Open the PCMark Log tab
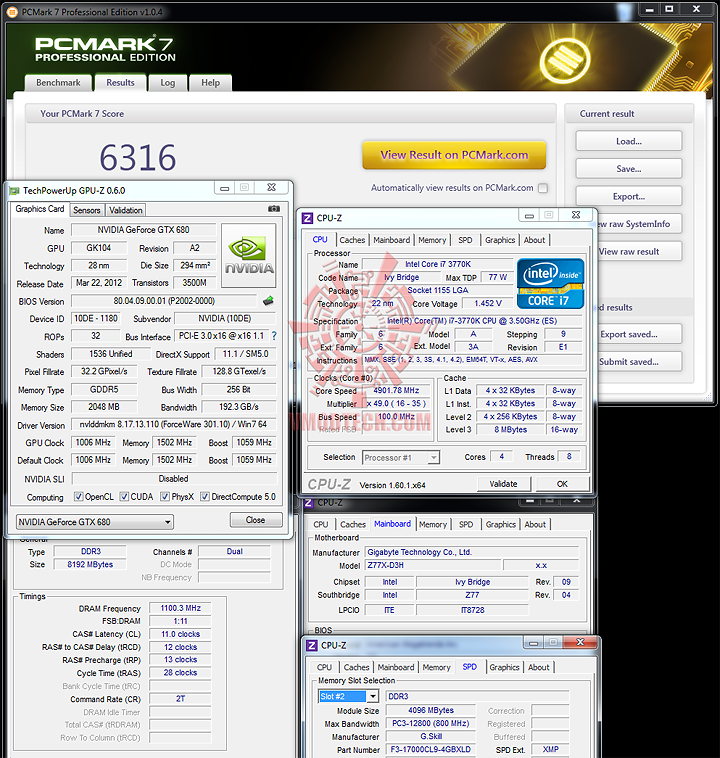Viewport: 720px width, 758px height. point(168,83)
